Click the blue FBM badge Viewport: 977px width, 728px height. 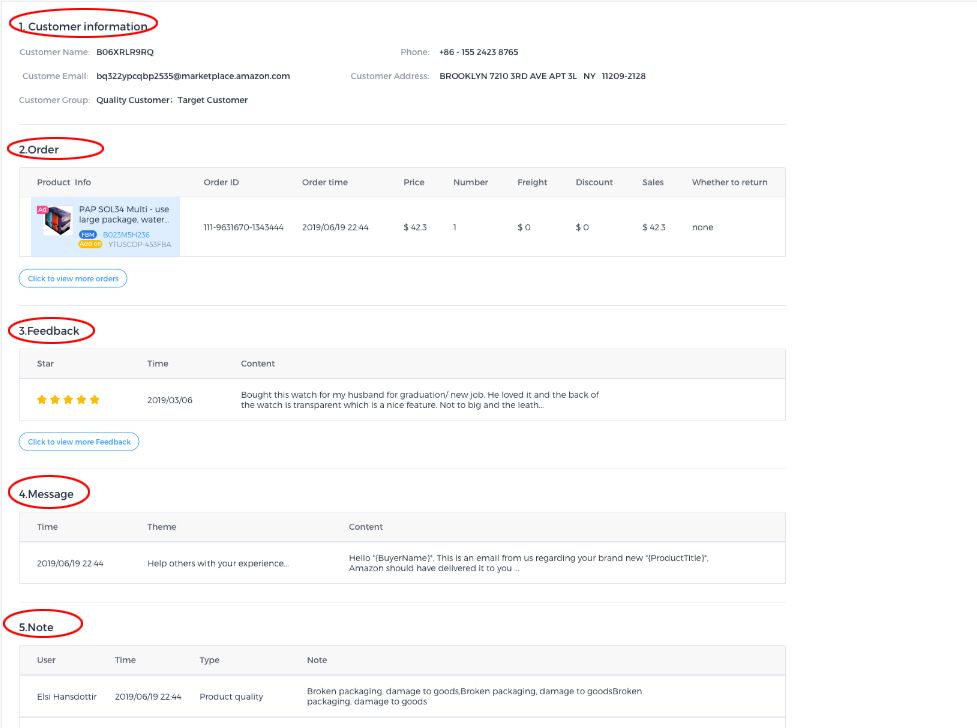click(x=88, y=234)
